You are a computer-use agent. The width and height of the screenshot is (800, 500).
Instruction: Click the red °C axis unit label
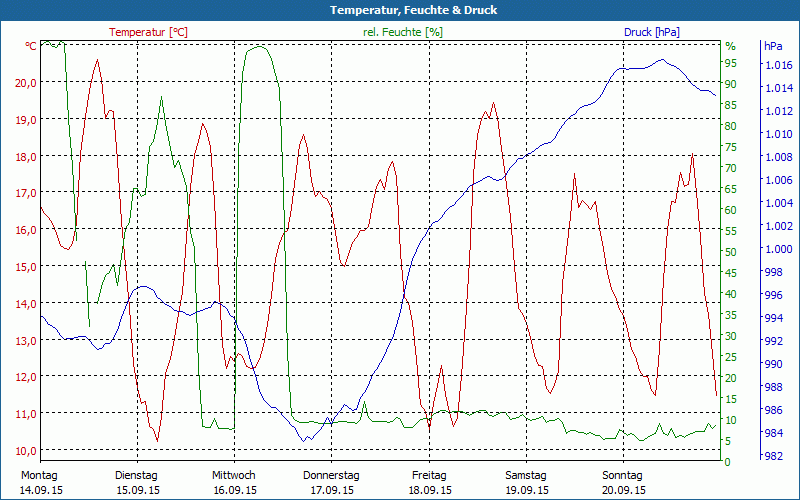coord(31,46)
